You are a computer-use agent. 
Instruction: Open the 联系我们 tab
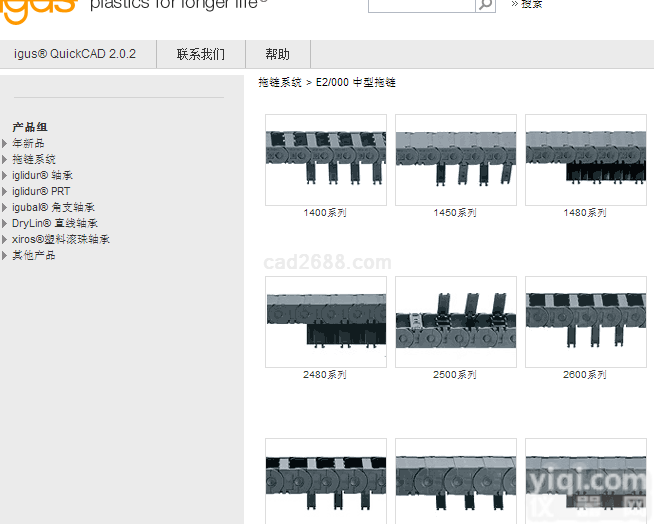click(x=201, y=54)
